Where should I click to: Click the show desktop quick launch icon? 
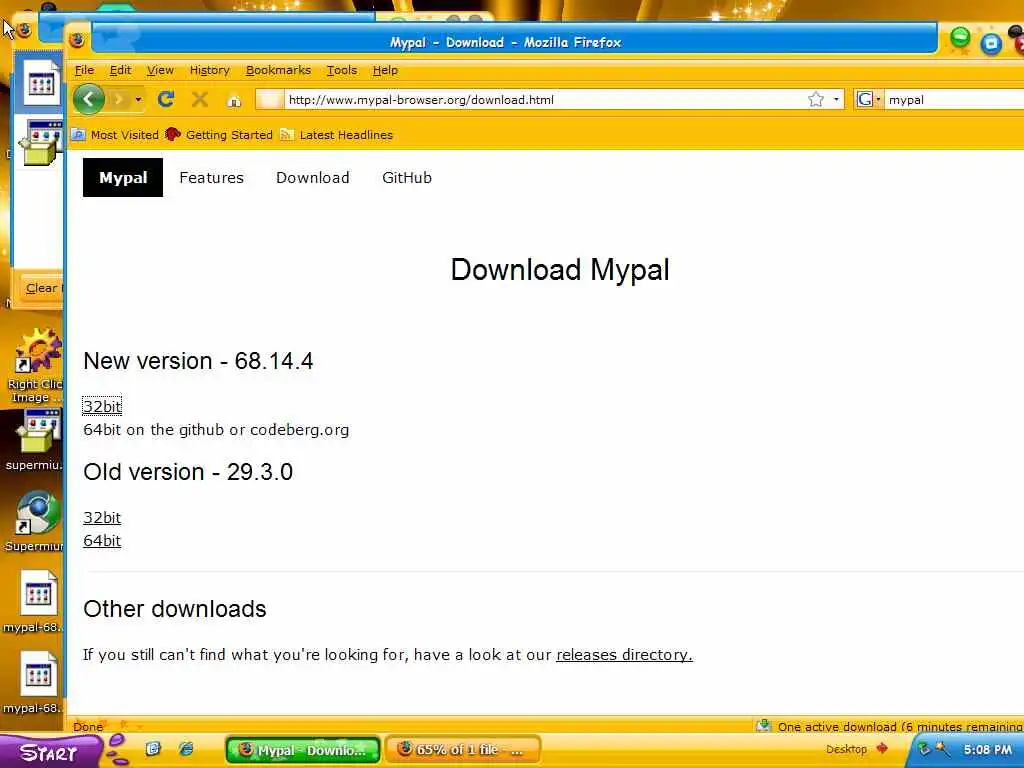click(x=153, y=748)
